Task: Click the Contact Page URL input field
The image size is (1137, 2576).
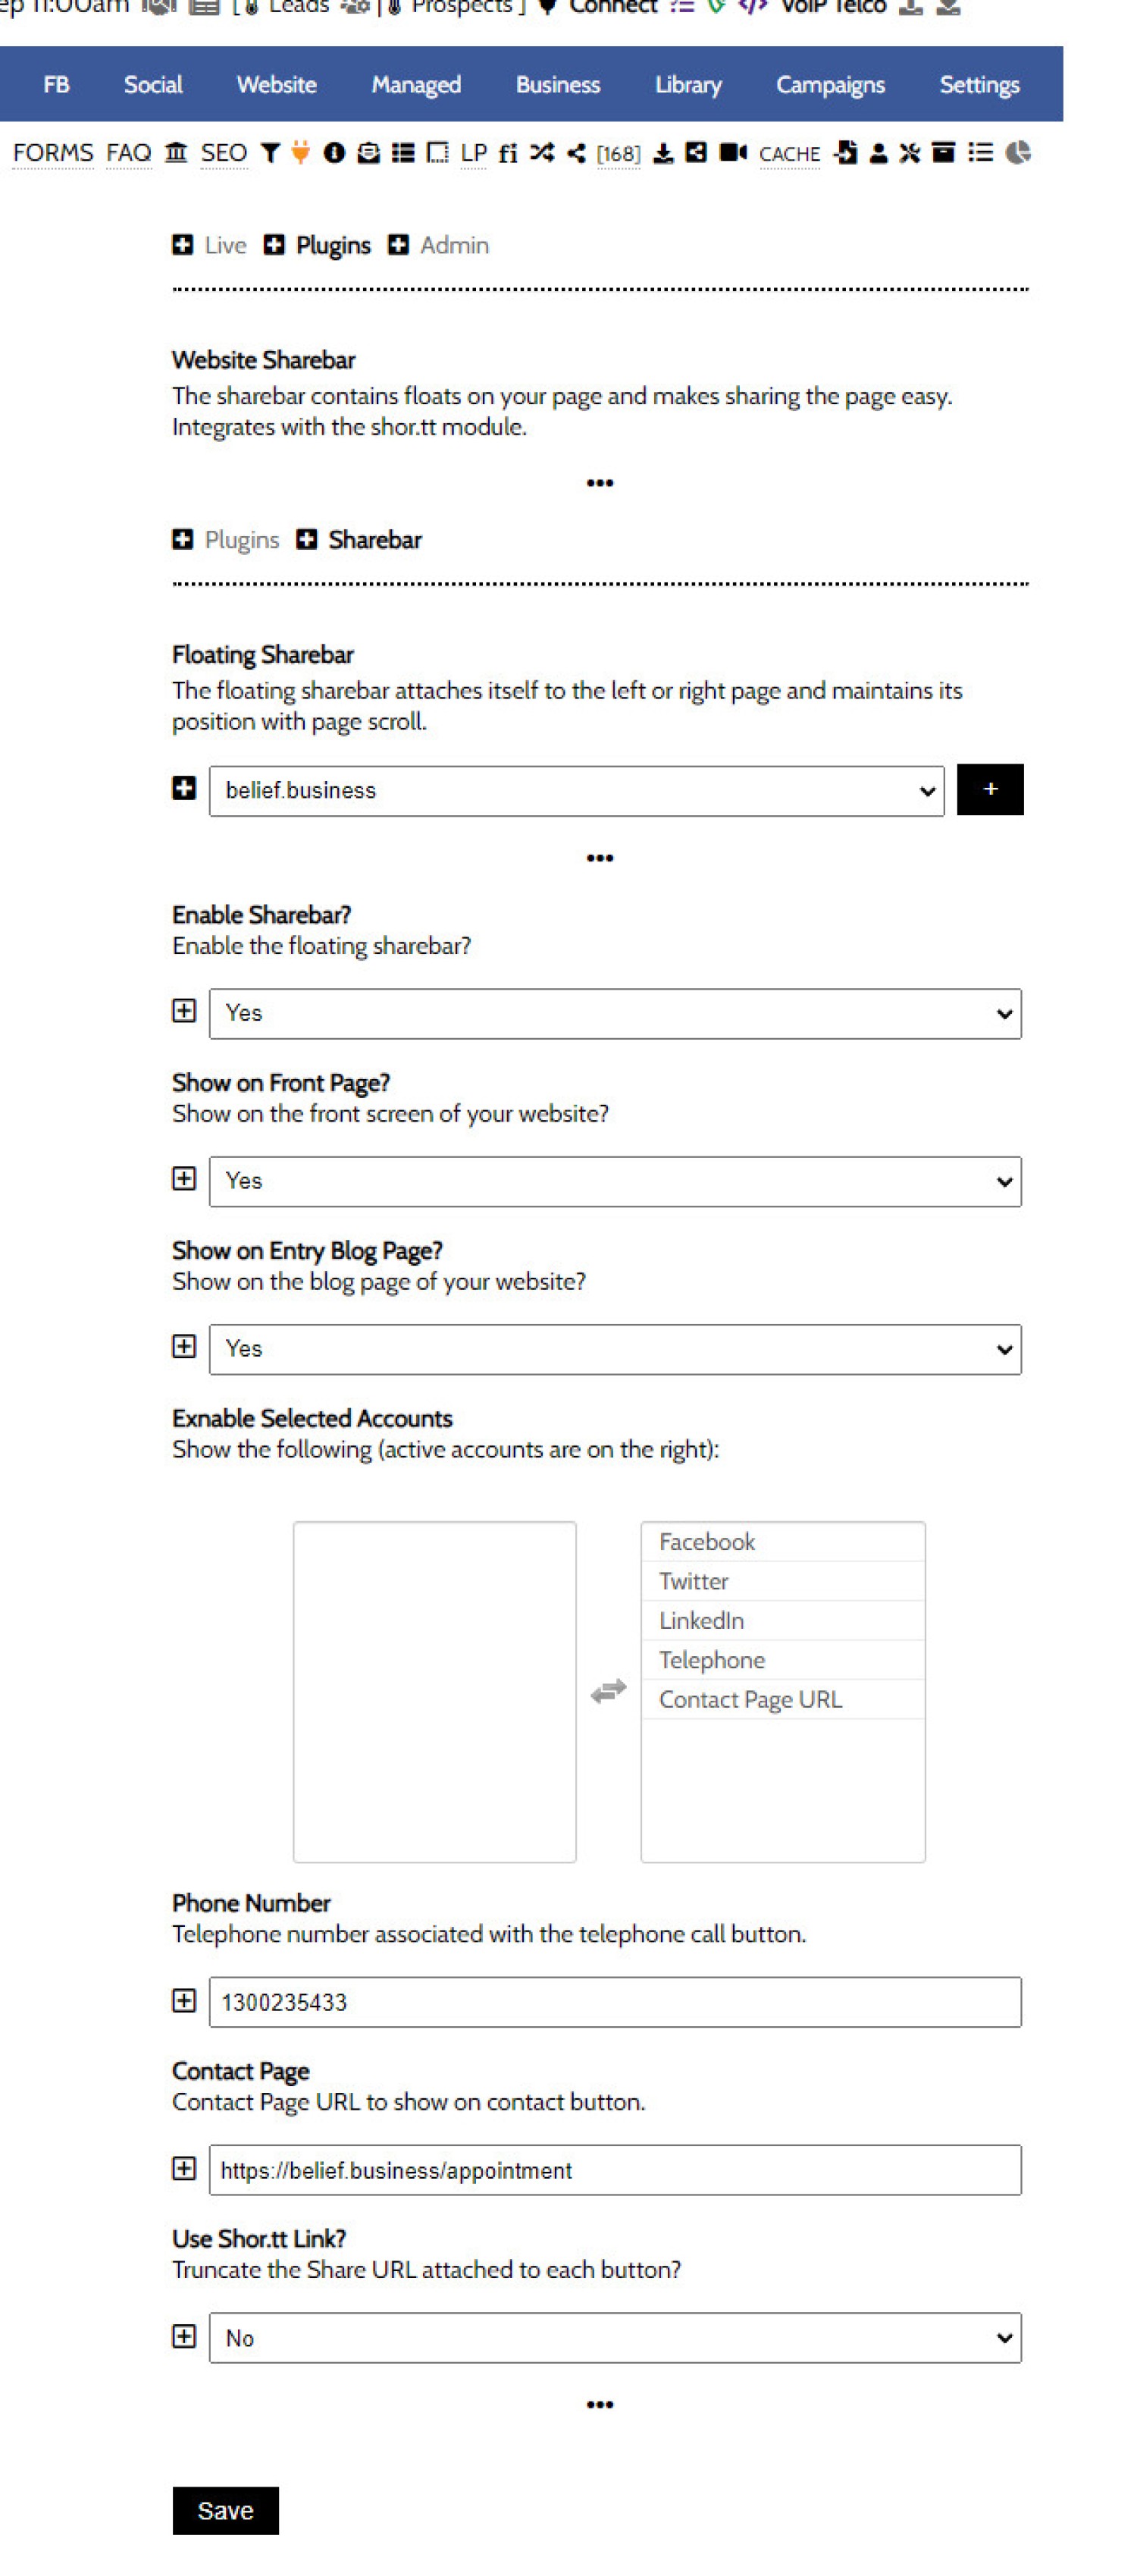Action: (x=615, y=2169)
